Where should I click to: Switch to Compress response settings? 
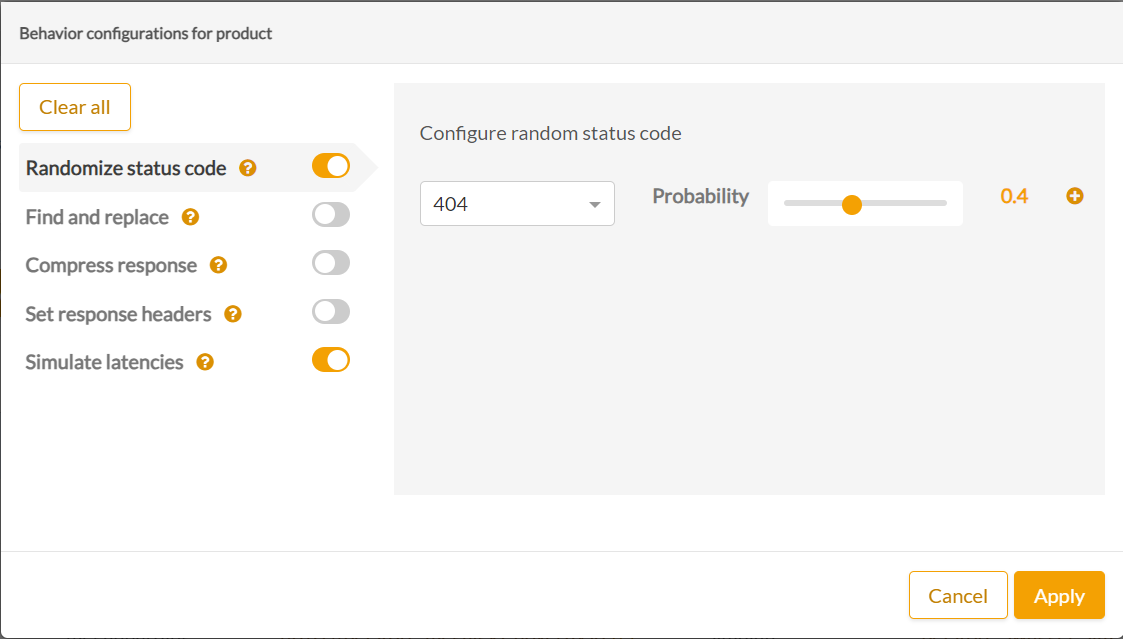point(111,265)
